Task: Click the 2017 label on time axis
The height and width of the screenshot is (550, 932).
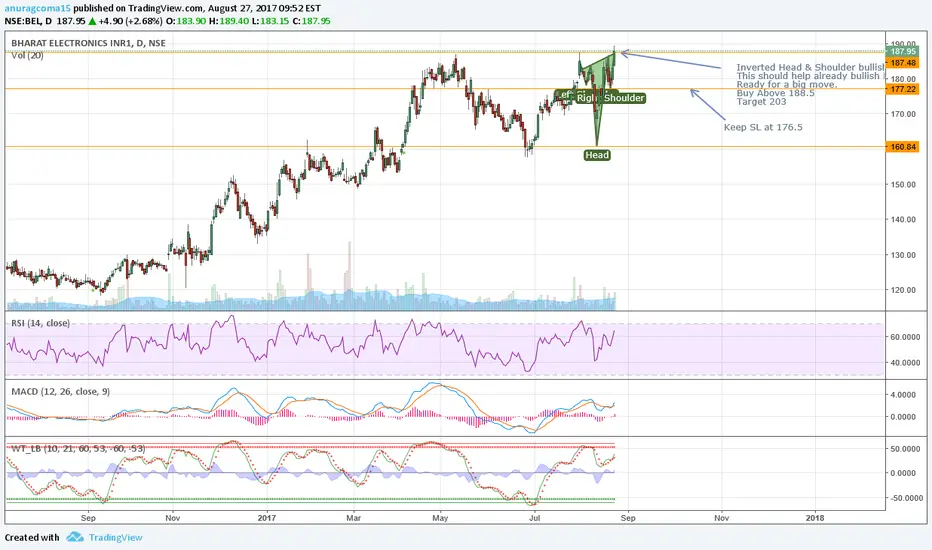Action: tap(267, 518)
